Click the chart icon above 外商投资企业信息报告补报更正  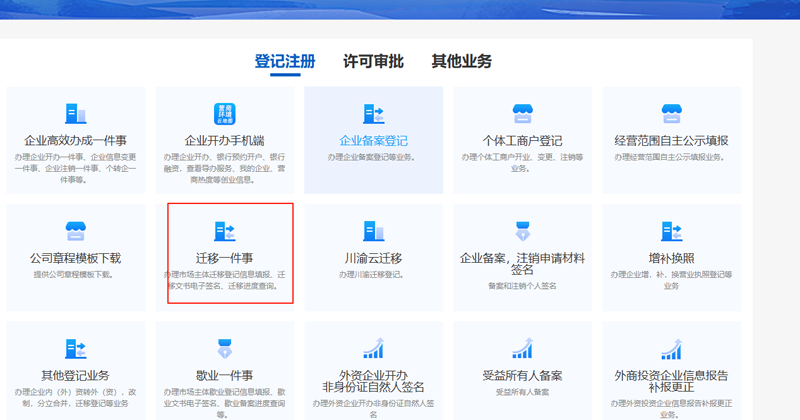(x=671, y=348)
